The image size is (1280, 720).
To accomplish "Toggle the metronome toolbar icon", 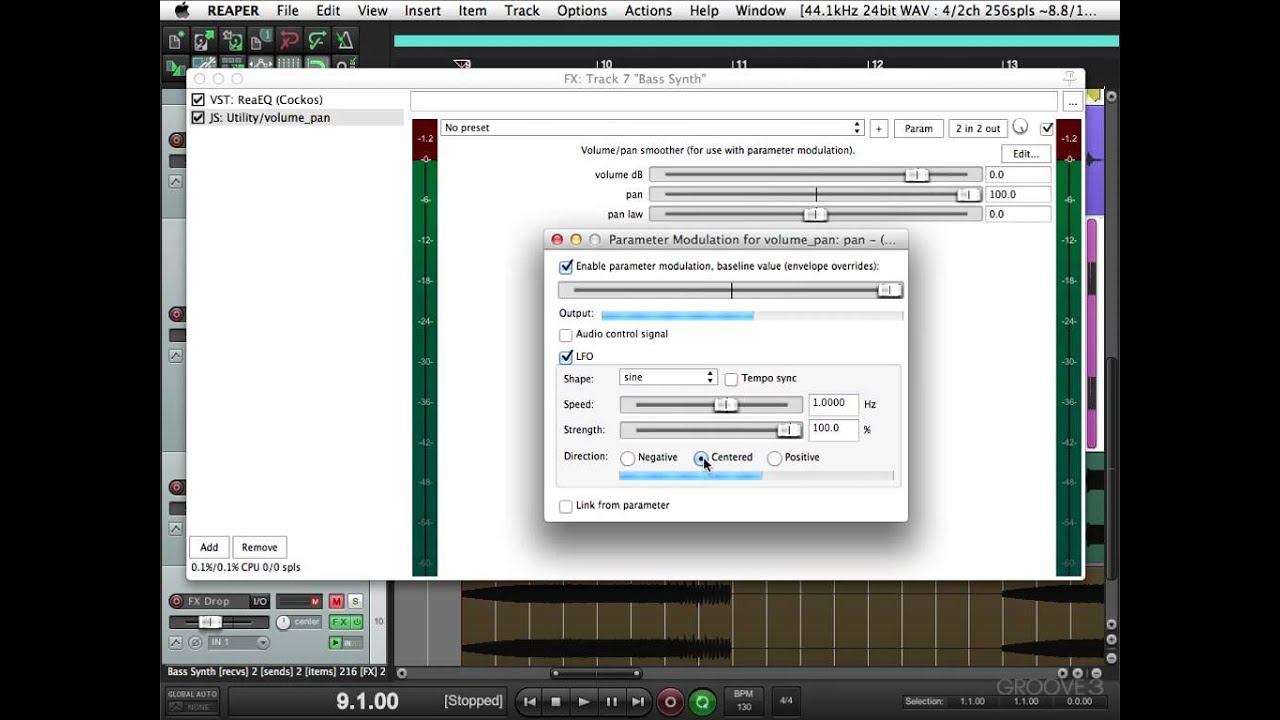I will (x=345, y=41).
